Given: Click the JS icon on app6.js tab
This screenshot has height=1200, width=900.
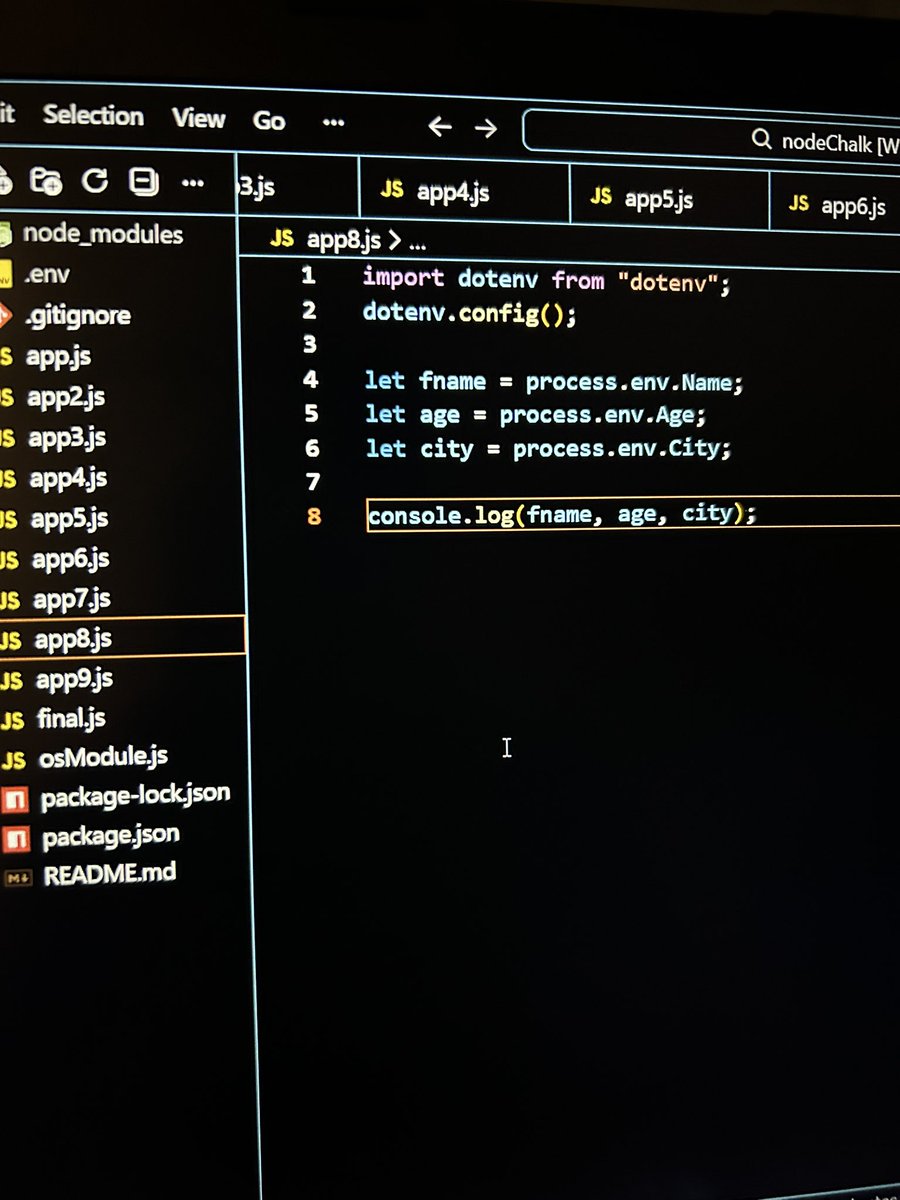Looking at the screenshot, I should pyautogui.click(x=798, y=204).
